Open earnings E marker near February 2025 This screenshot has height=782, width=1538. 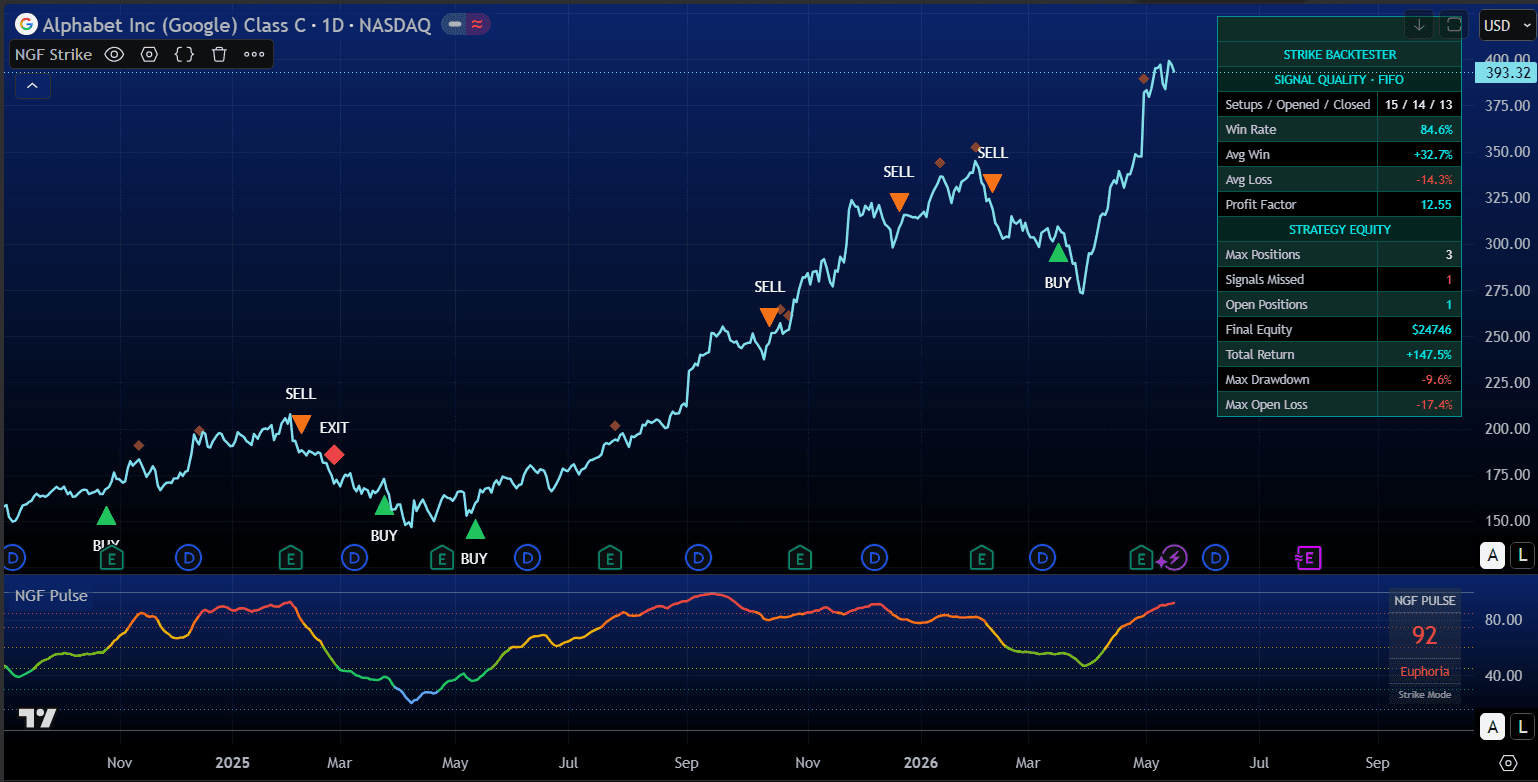(290, 557)
